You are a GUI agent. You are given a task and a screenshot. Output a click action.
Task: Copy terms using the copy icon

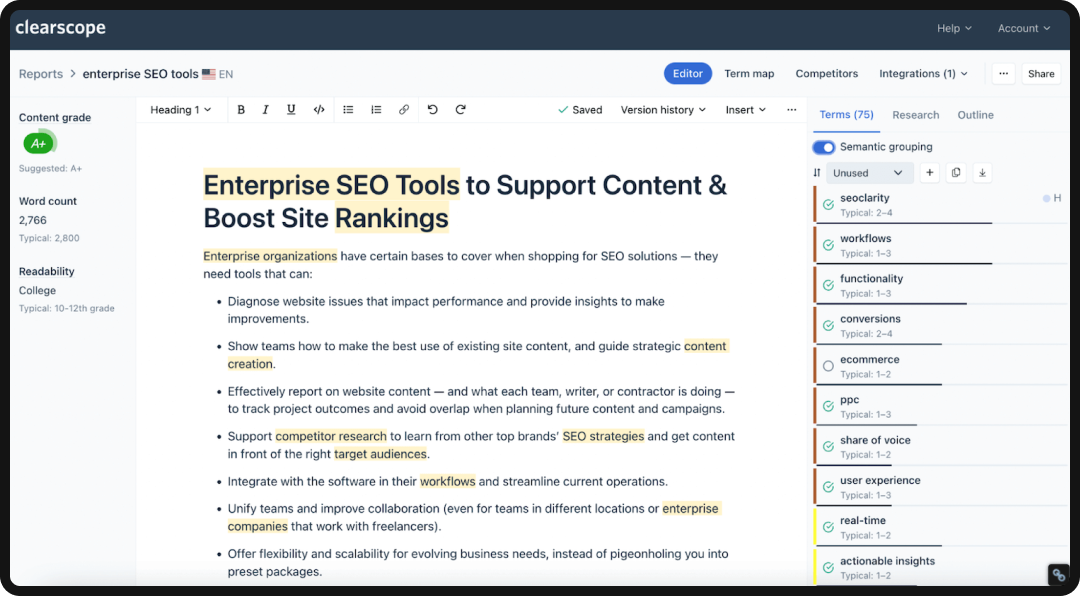pyautogui.click(x=956, y=172)
